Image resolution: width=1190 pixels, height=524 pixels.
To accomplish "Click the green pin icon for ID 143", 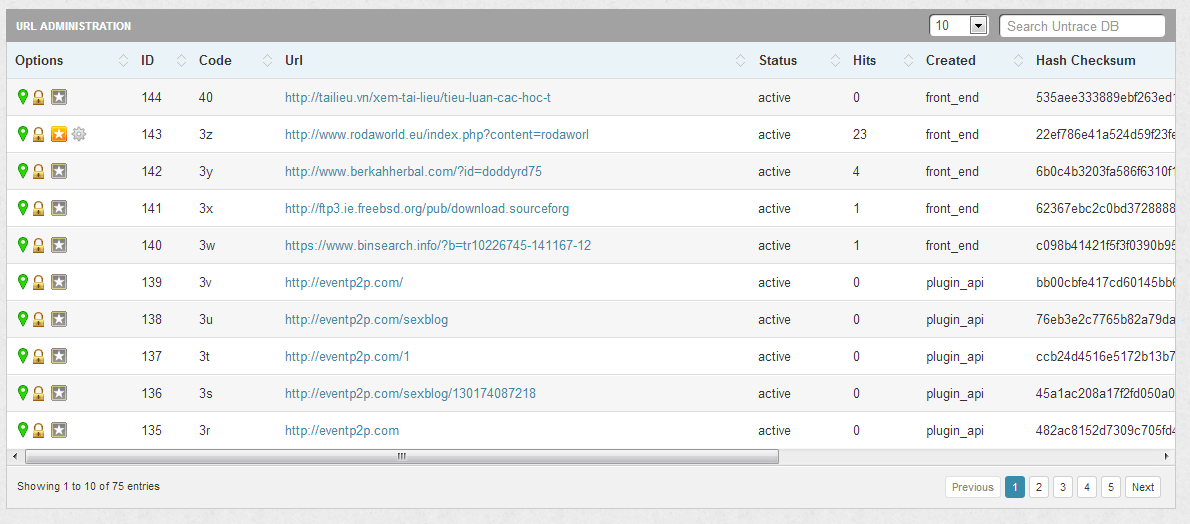I will coord(23,134).
